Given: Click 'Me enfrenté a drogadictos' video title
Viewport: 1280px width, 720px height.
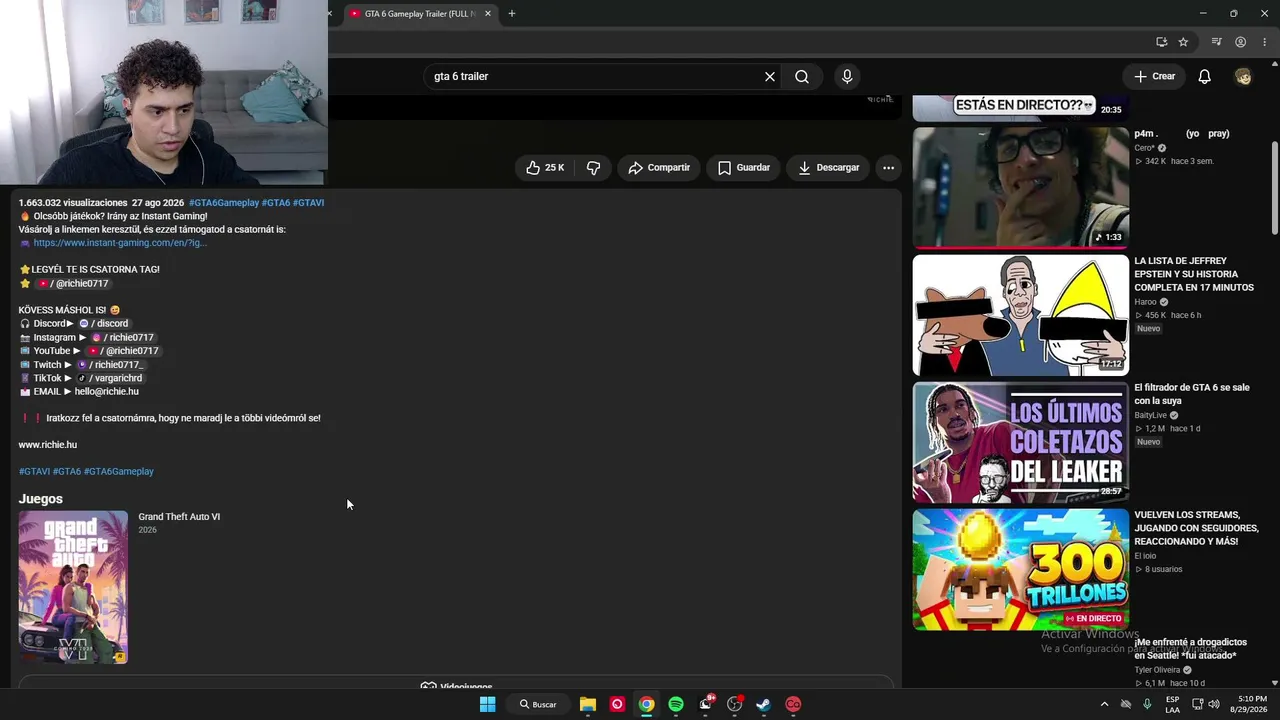Looking at the screenshot, I should click(1191, 649).
